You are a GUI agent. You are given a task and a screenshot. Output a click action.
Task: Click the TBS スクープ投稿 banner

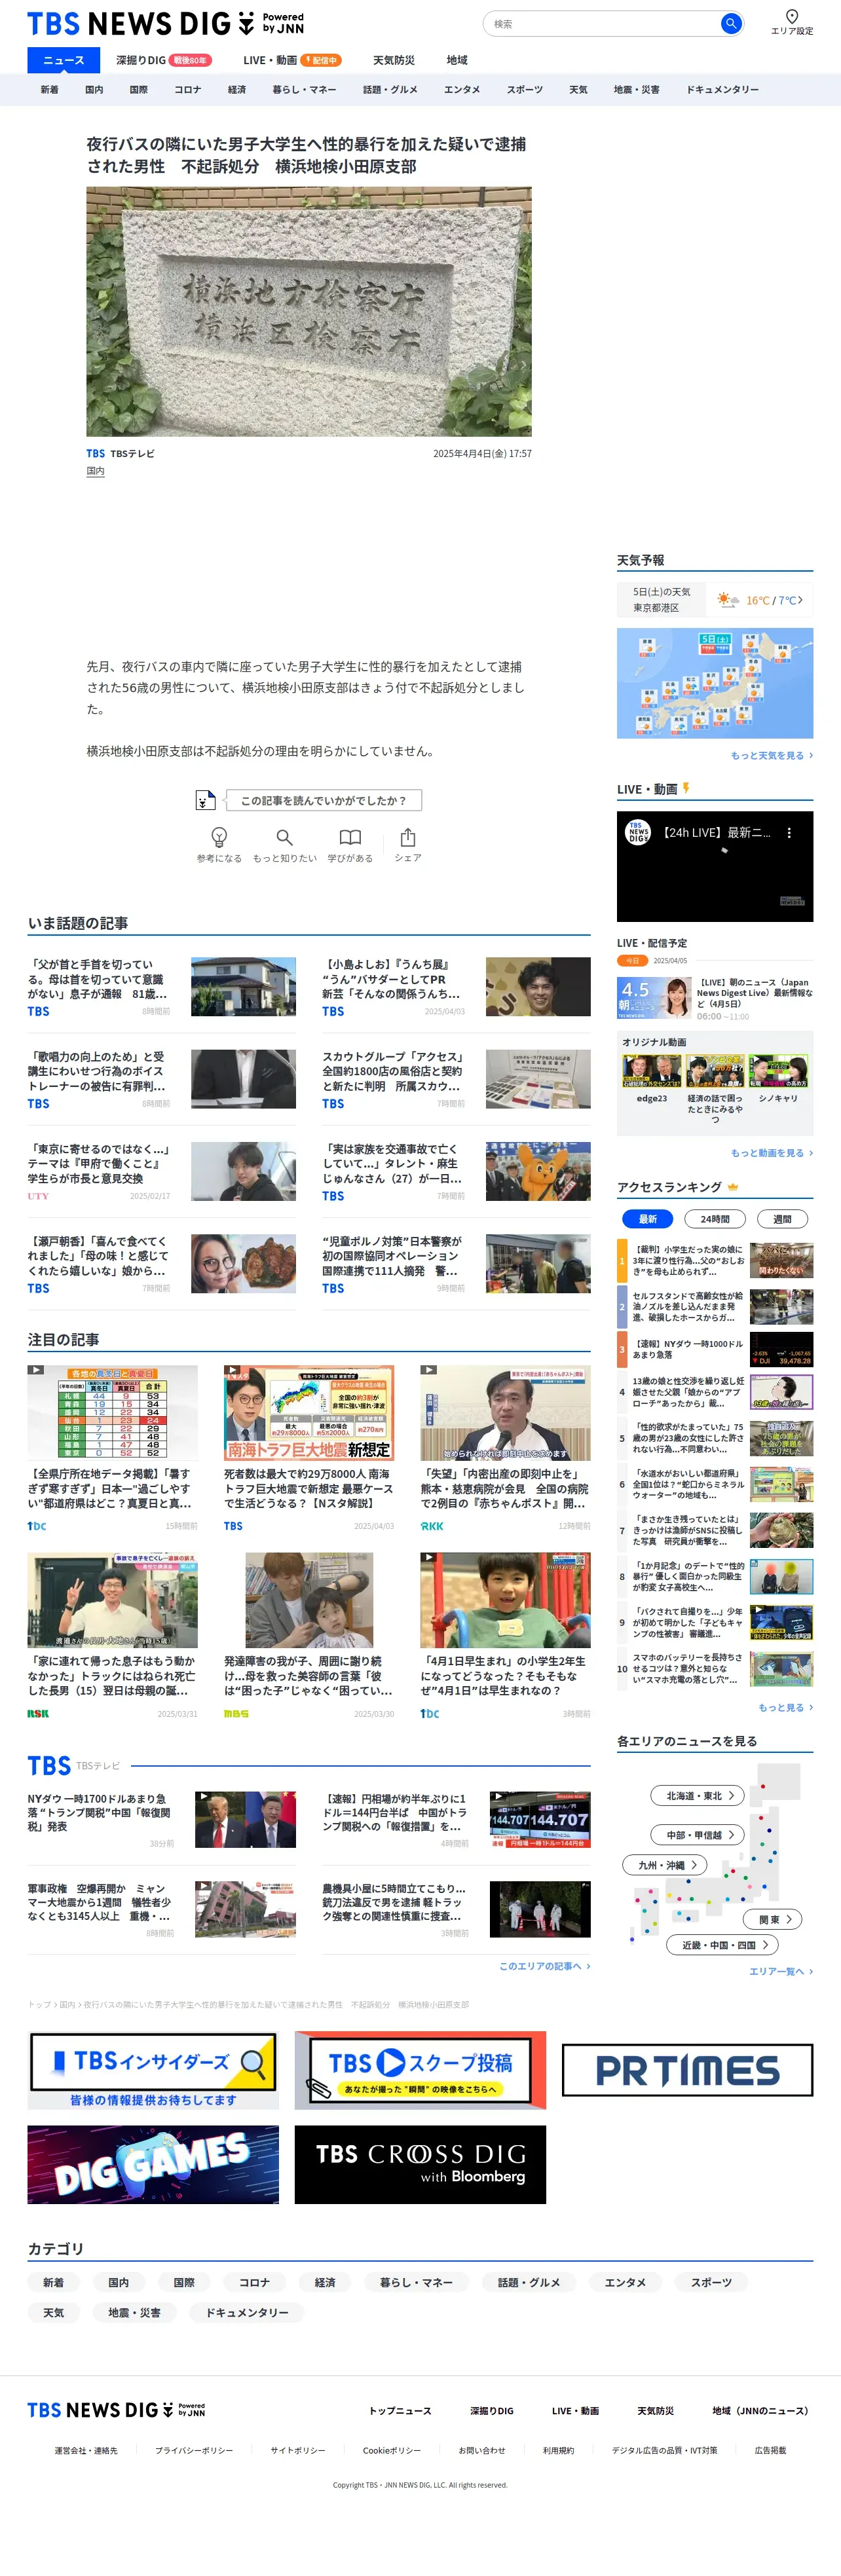click(x=420, y=2070)
